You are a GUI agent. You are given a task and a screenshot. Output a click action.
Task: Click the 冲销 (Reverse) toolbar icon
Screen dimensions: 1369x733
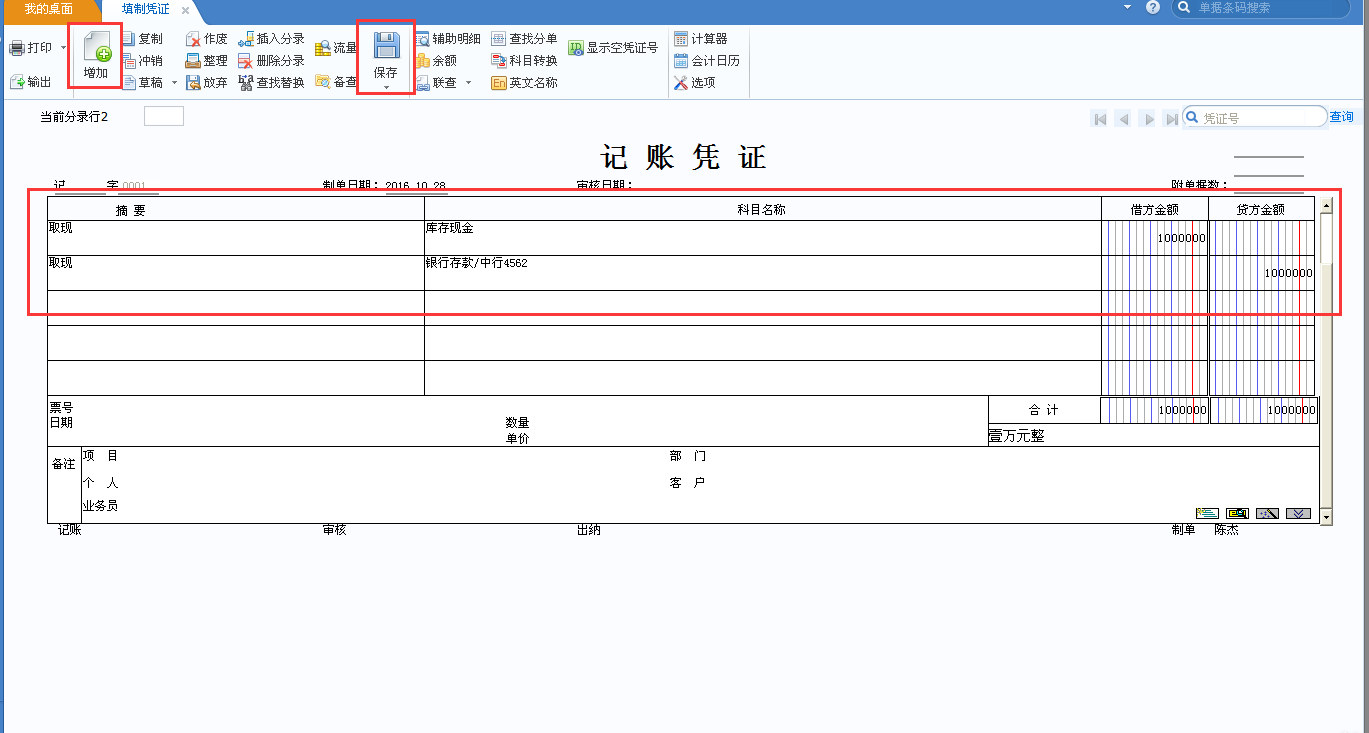coord(128,61)
